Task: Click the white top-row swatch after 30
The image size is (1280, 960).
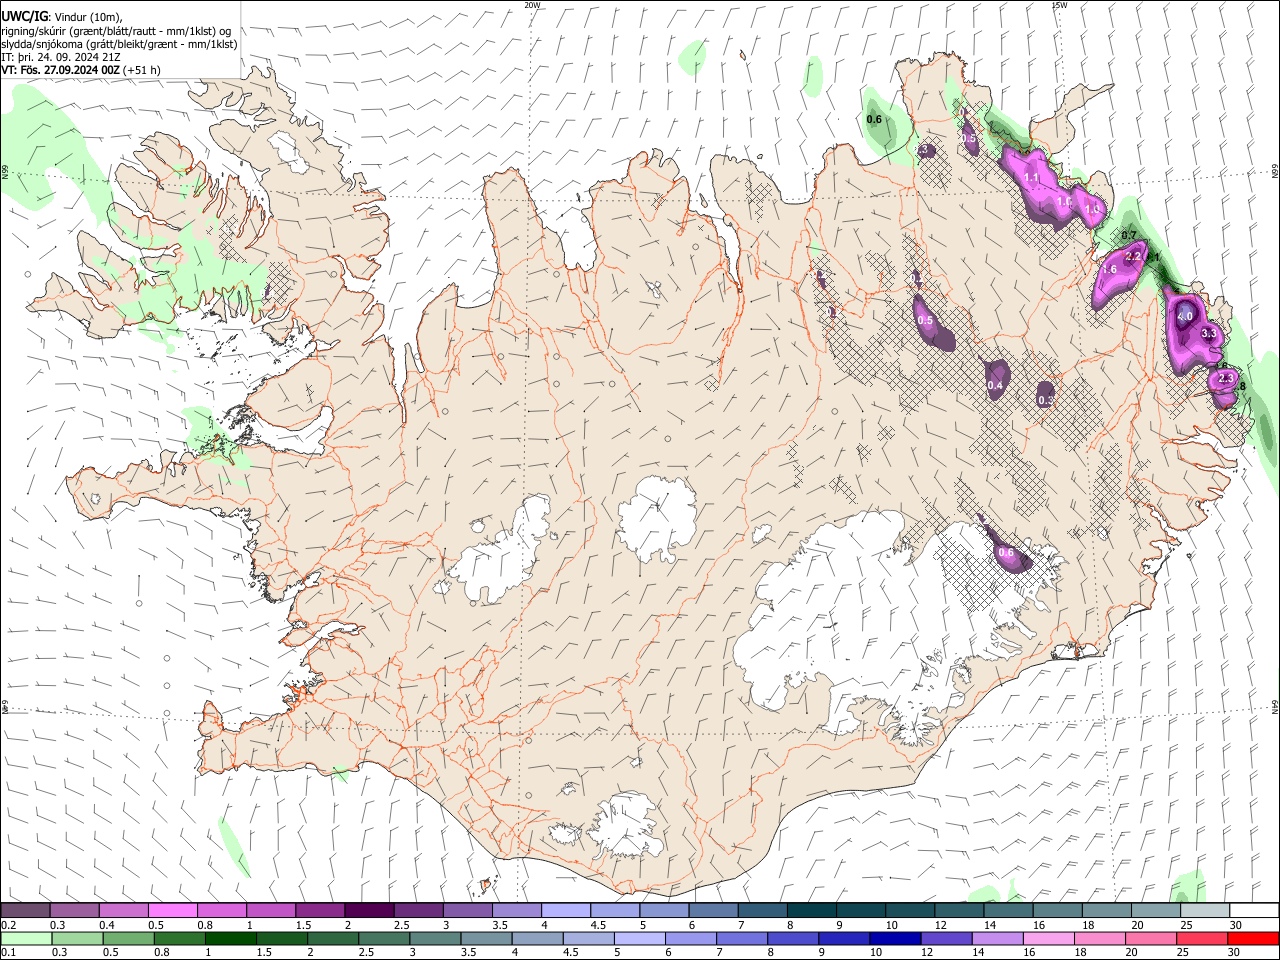Action: [1254, 911]
